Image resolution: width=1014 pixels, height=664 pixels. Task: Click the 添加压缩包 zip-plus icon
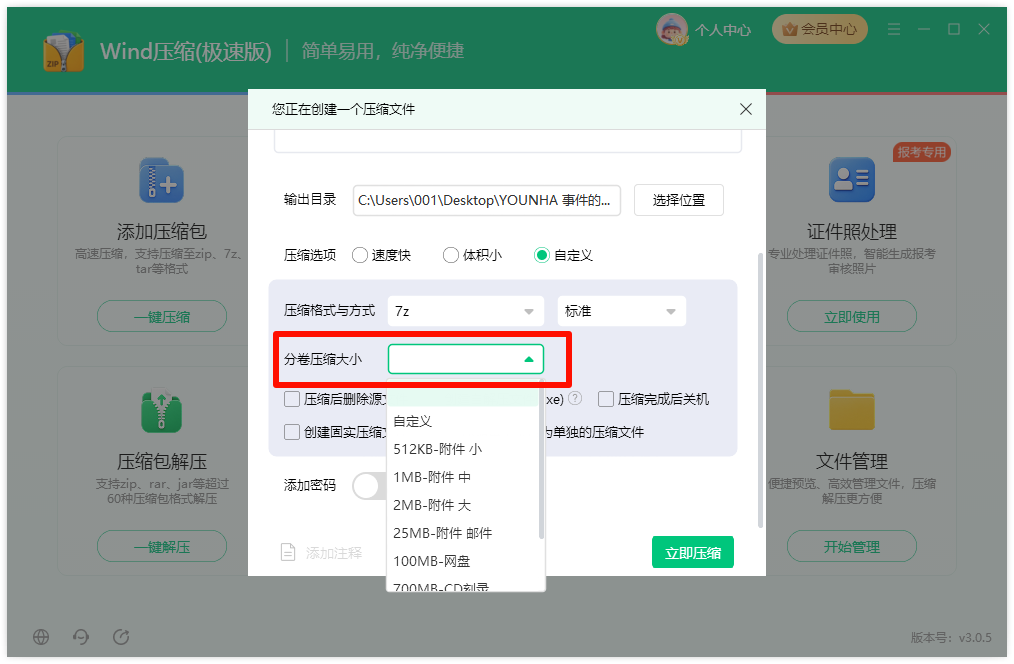162,180
